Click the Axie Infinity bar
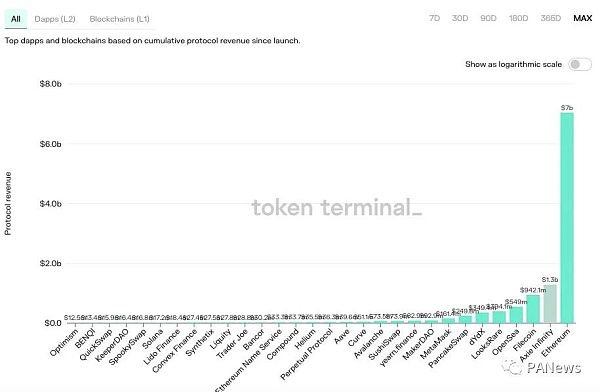 550,304
